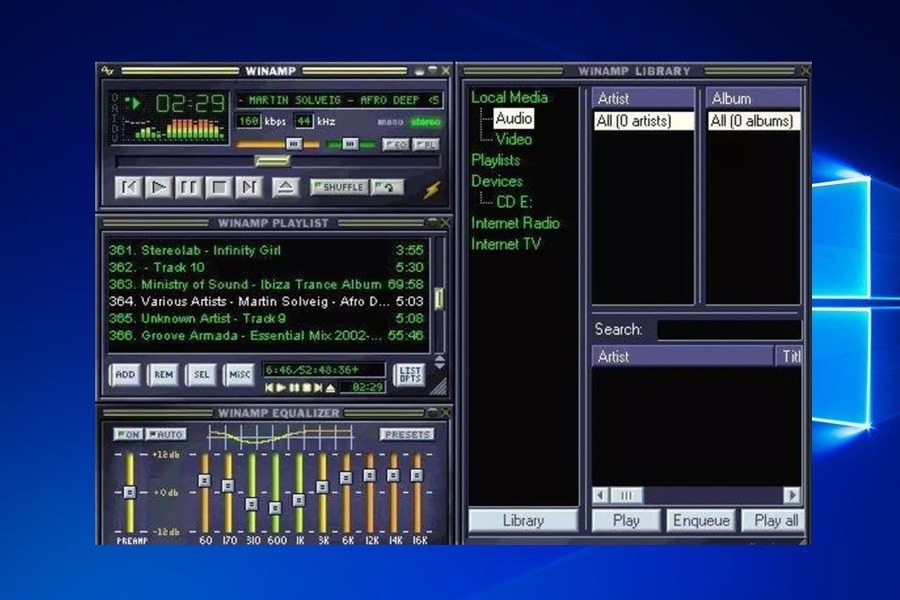
Task: Click the mini Next button in the playlist window
Action: point(318,388)
